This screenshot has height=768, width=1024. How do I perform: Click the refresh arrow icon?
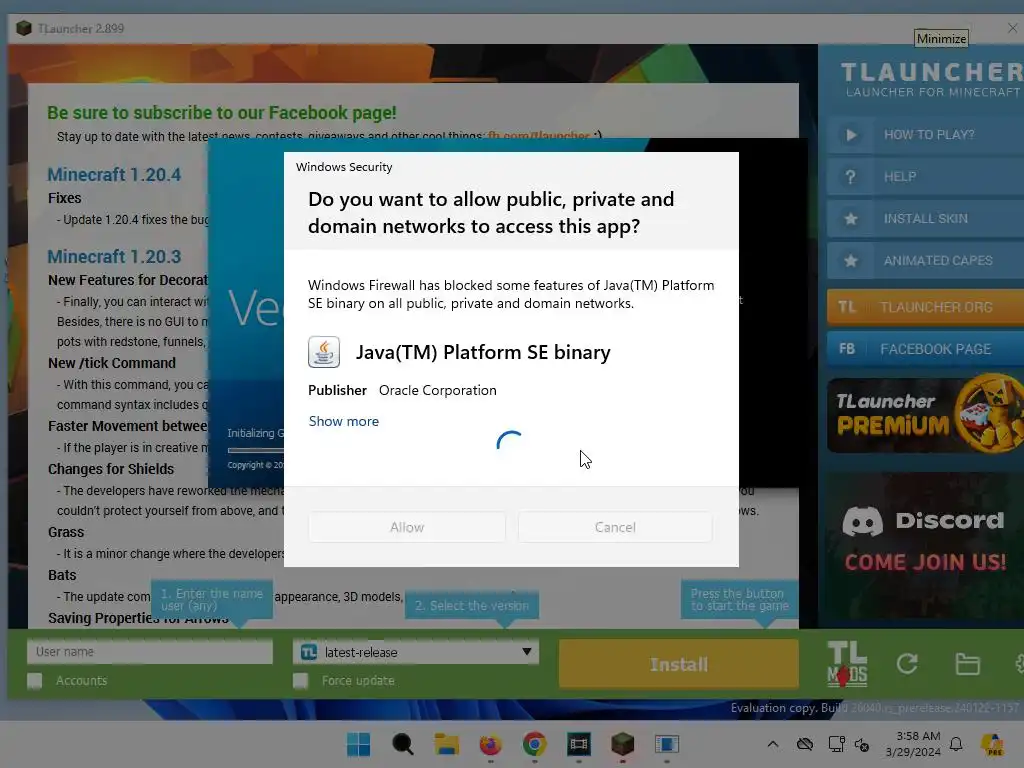tap(907, 664)
